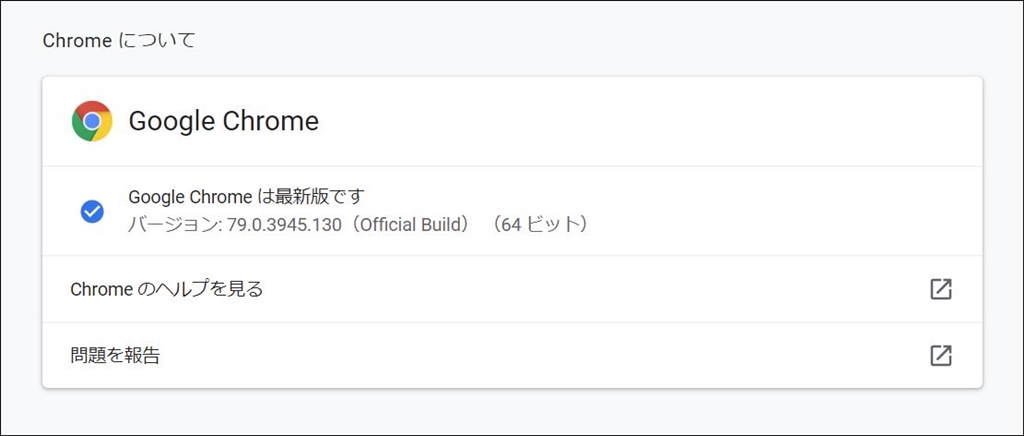Click the Google Chrome title text
Screen dimensions: 1024x436
click(223, 122)
